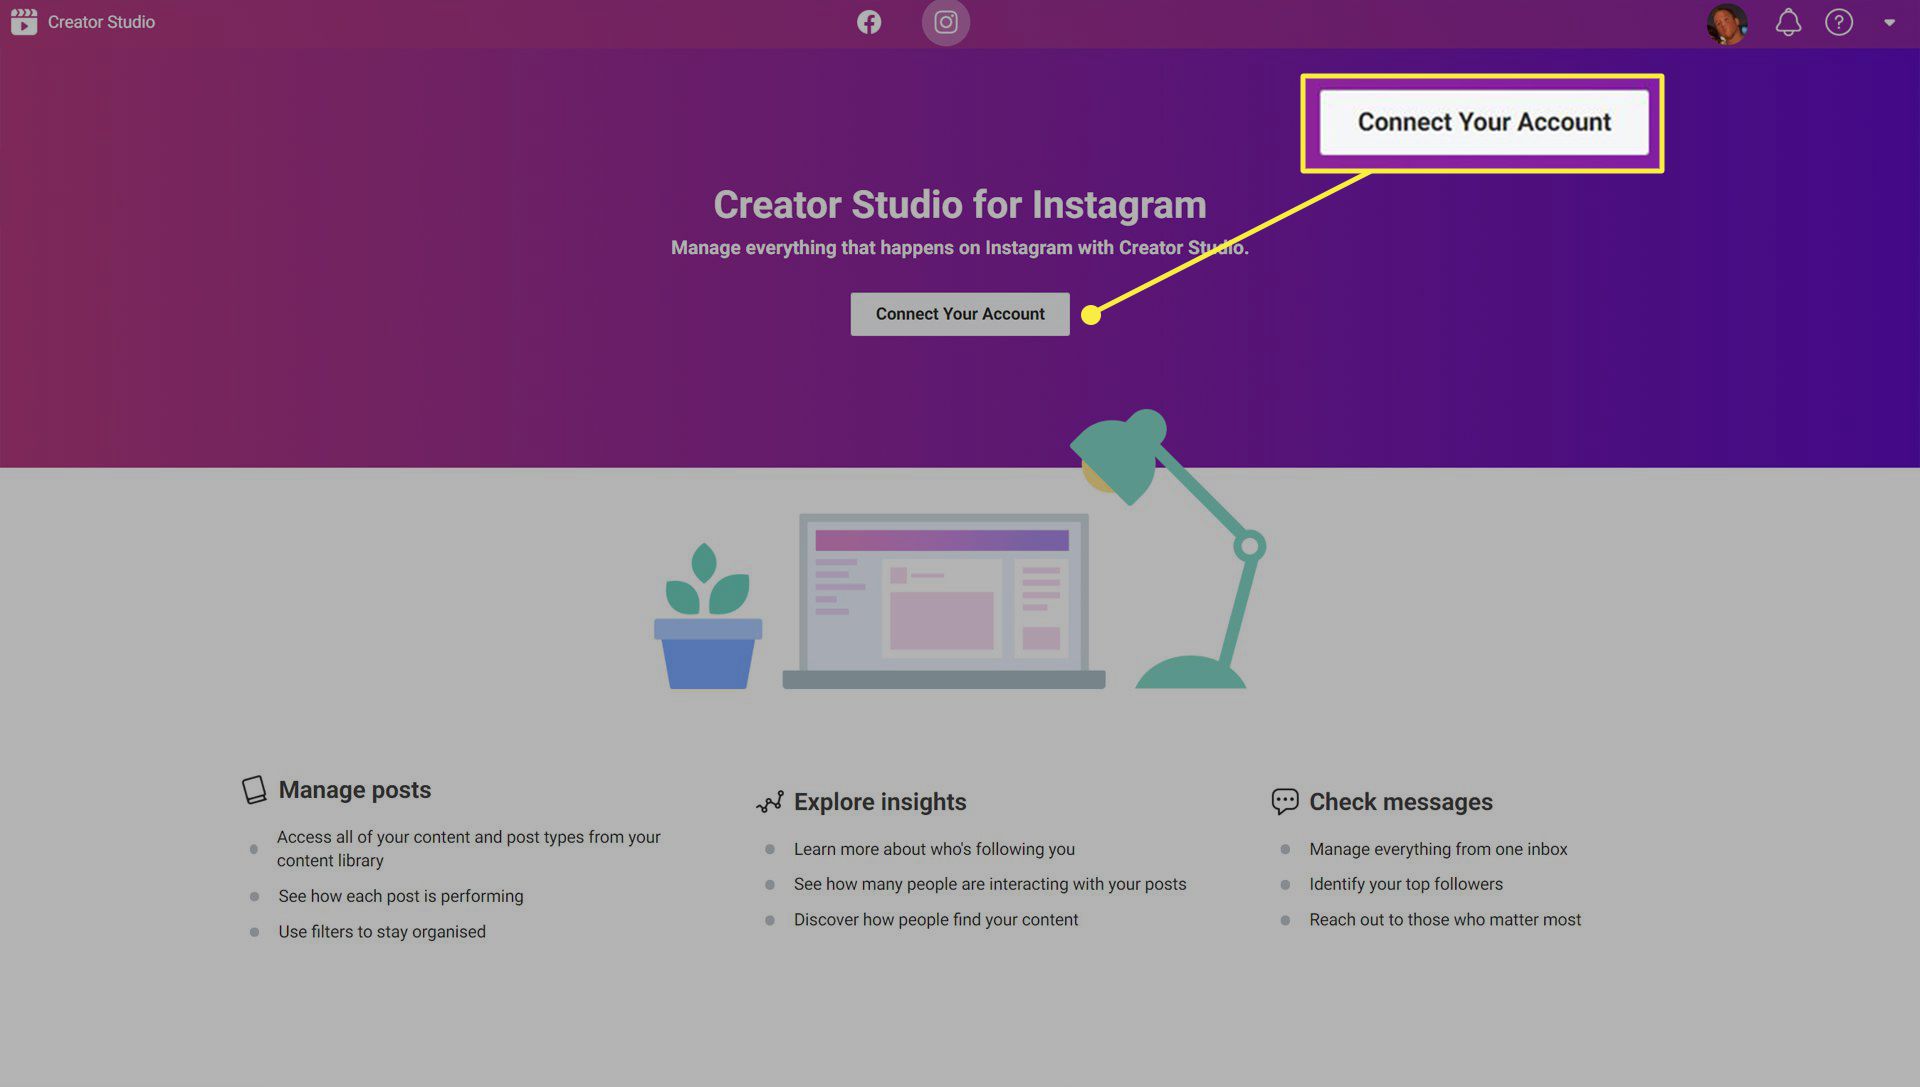Click the Manage posts heading
This screenshot has width=1920, height=1087.
[355, 790]
